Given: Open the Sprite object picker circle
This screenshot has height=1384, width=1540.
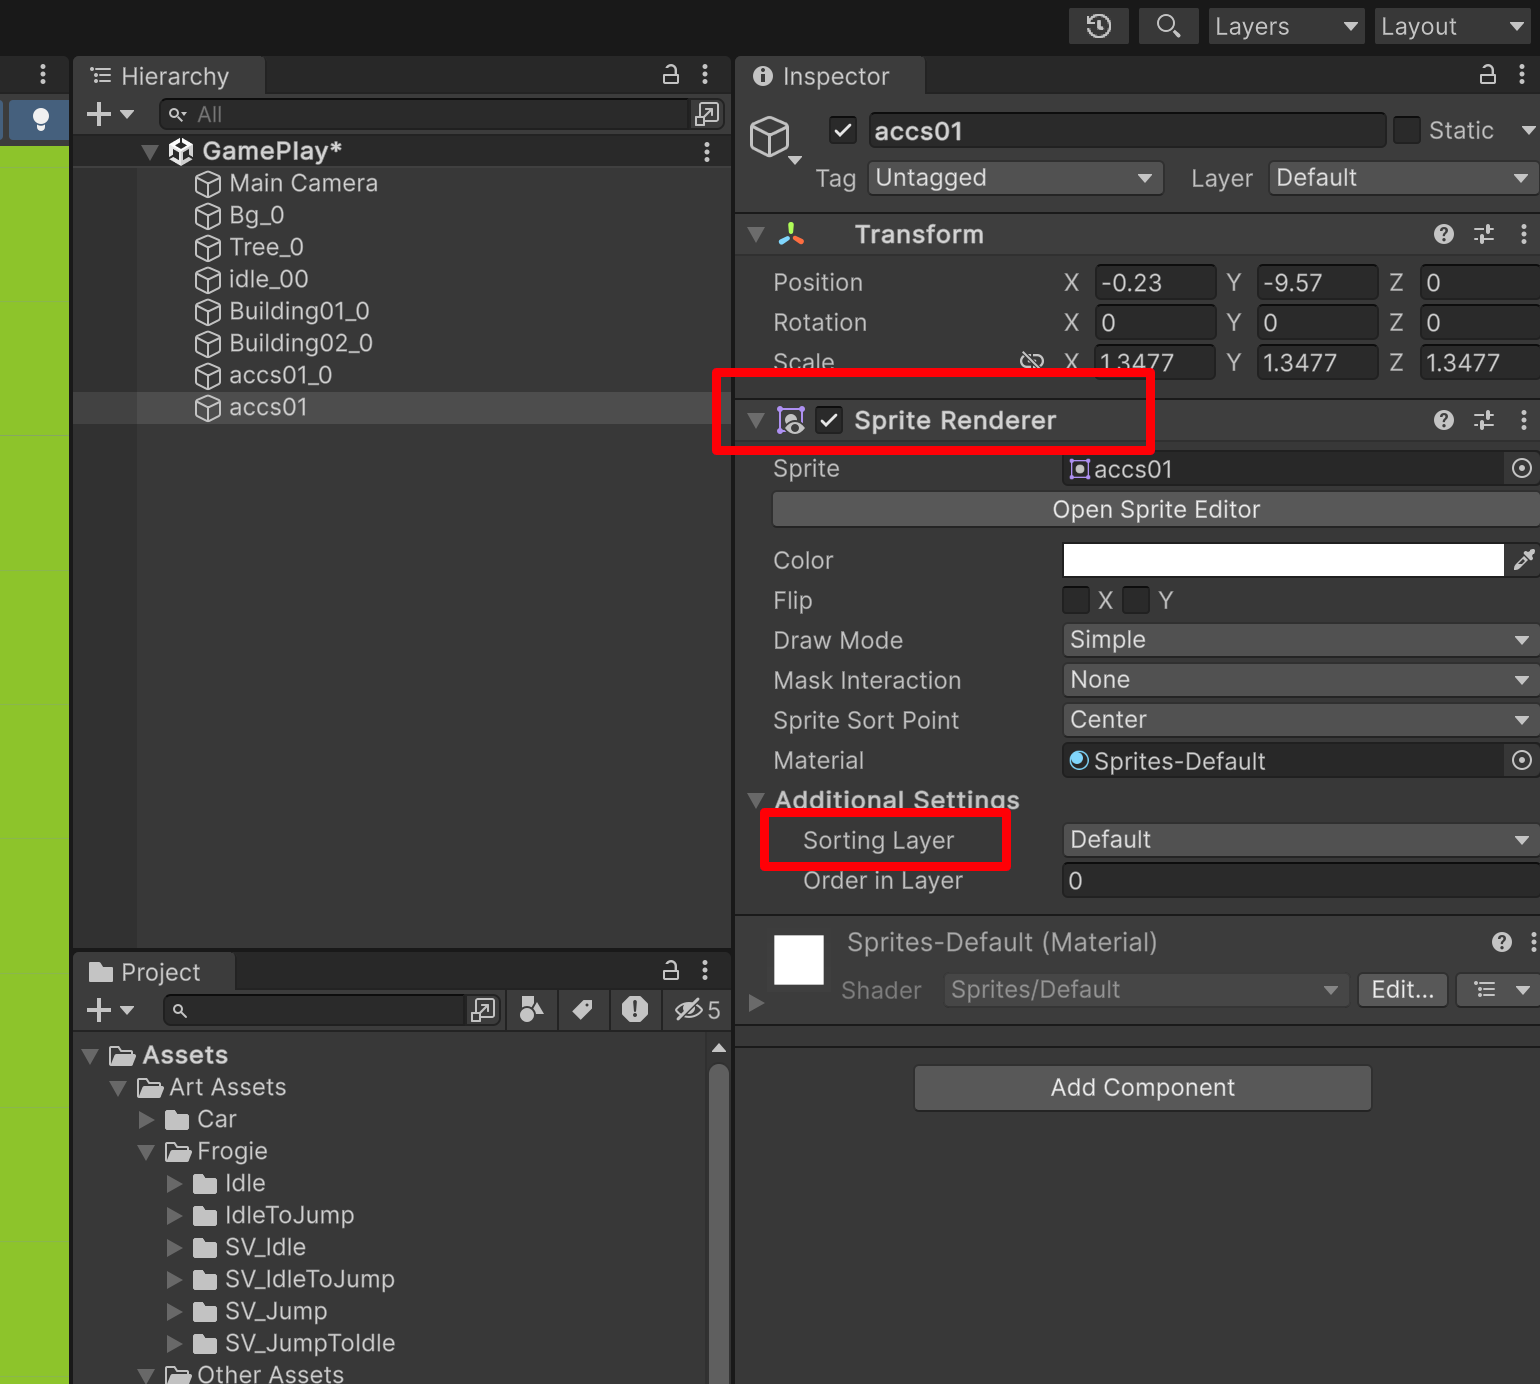Looking at the screenshot, I should click(1521, 469).
